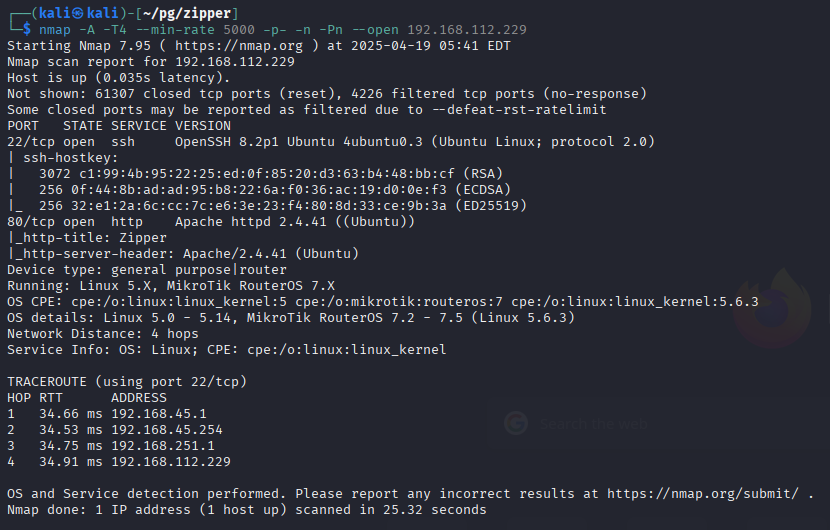
Task: Click the http-title Zipper text
Action: [x=87, y=238]
